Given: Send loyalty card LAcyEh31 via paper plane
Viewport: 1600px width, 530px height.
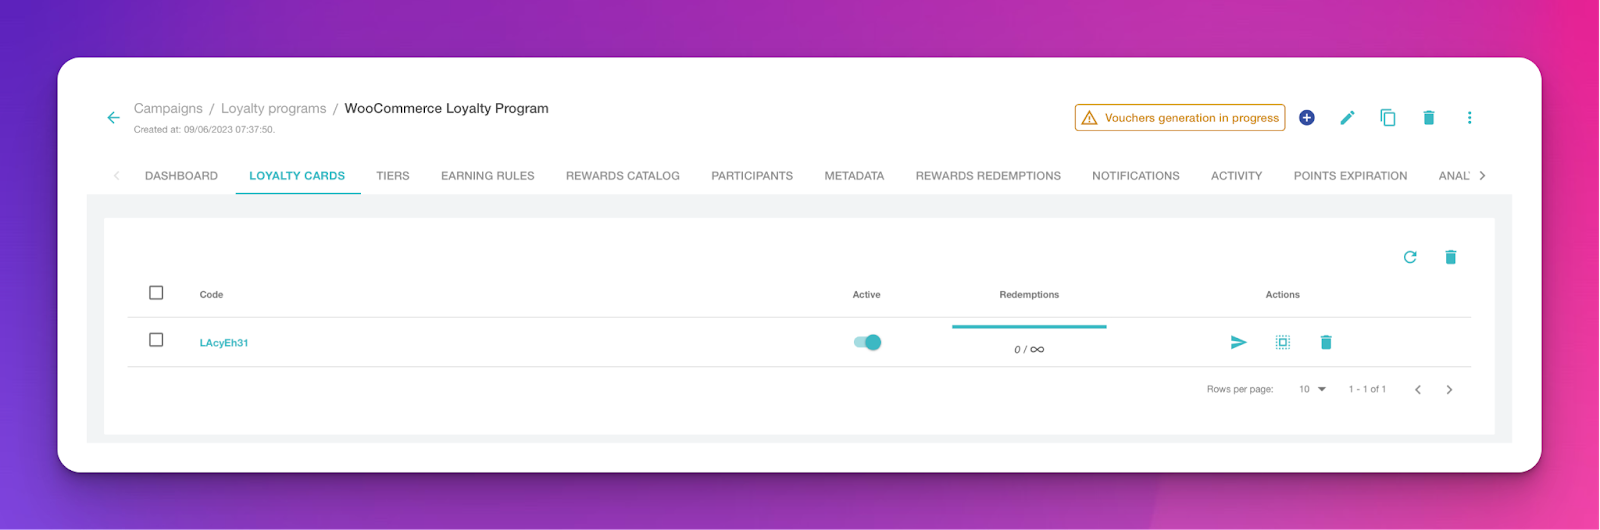Looking at the screenshot, I should [1238, 342].
